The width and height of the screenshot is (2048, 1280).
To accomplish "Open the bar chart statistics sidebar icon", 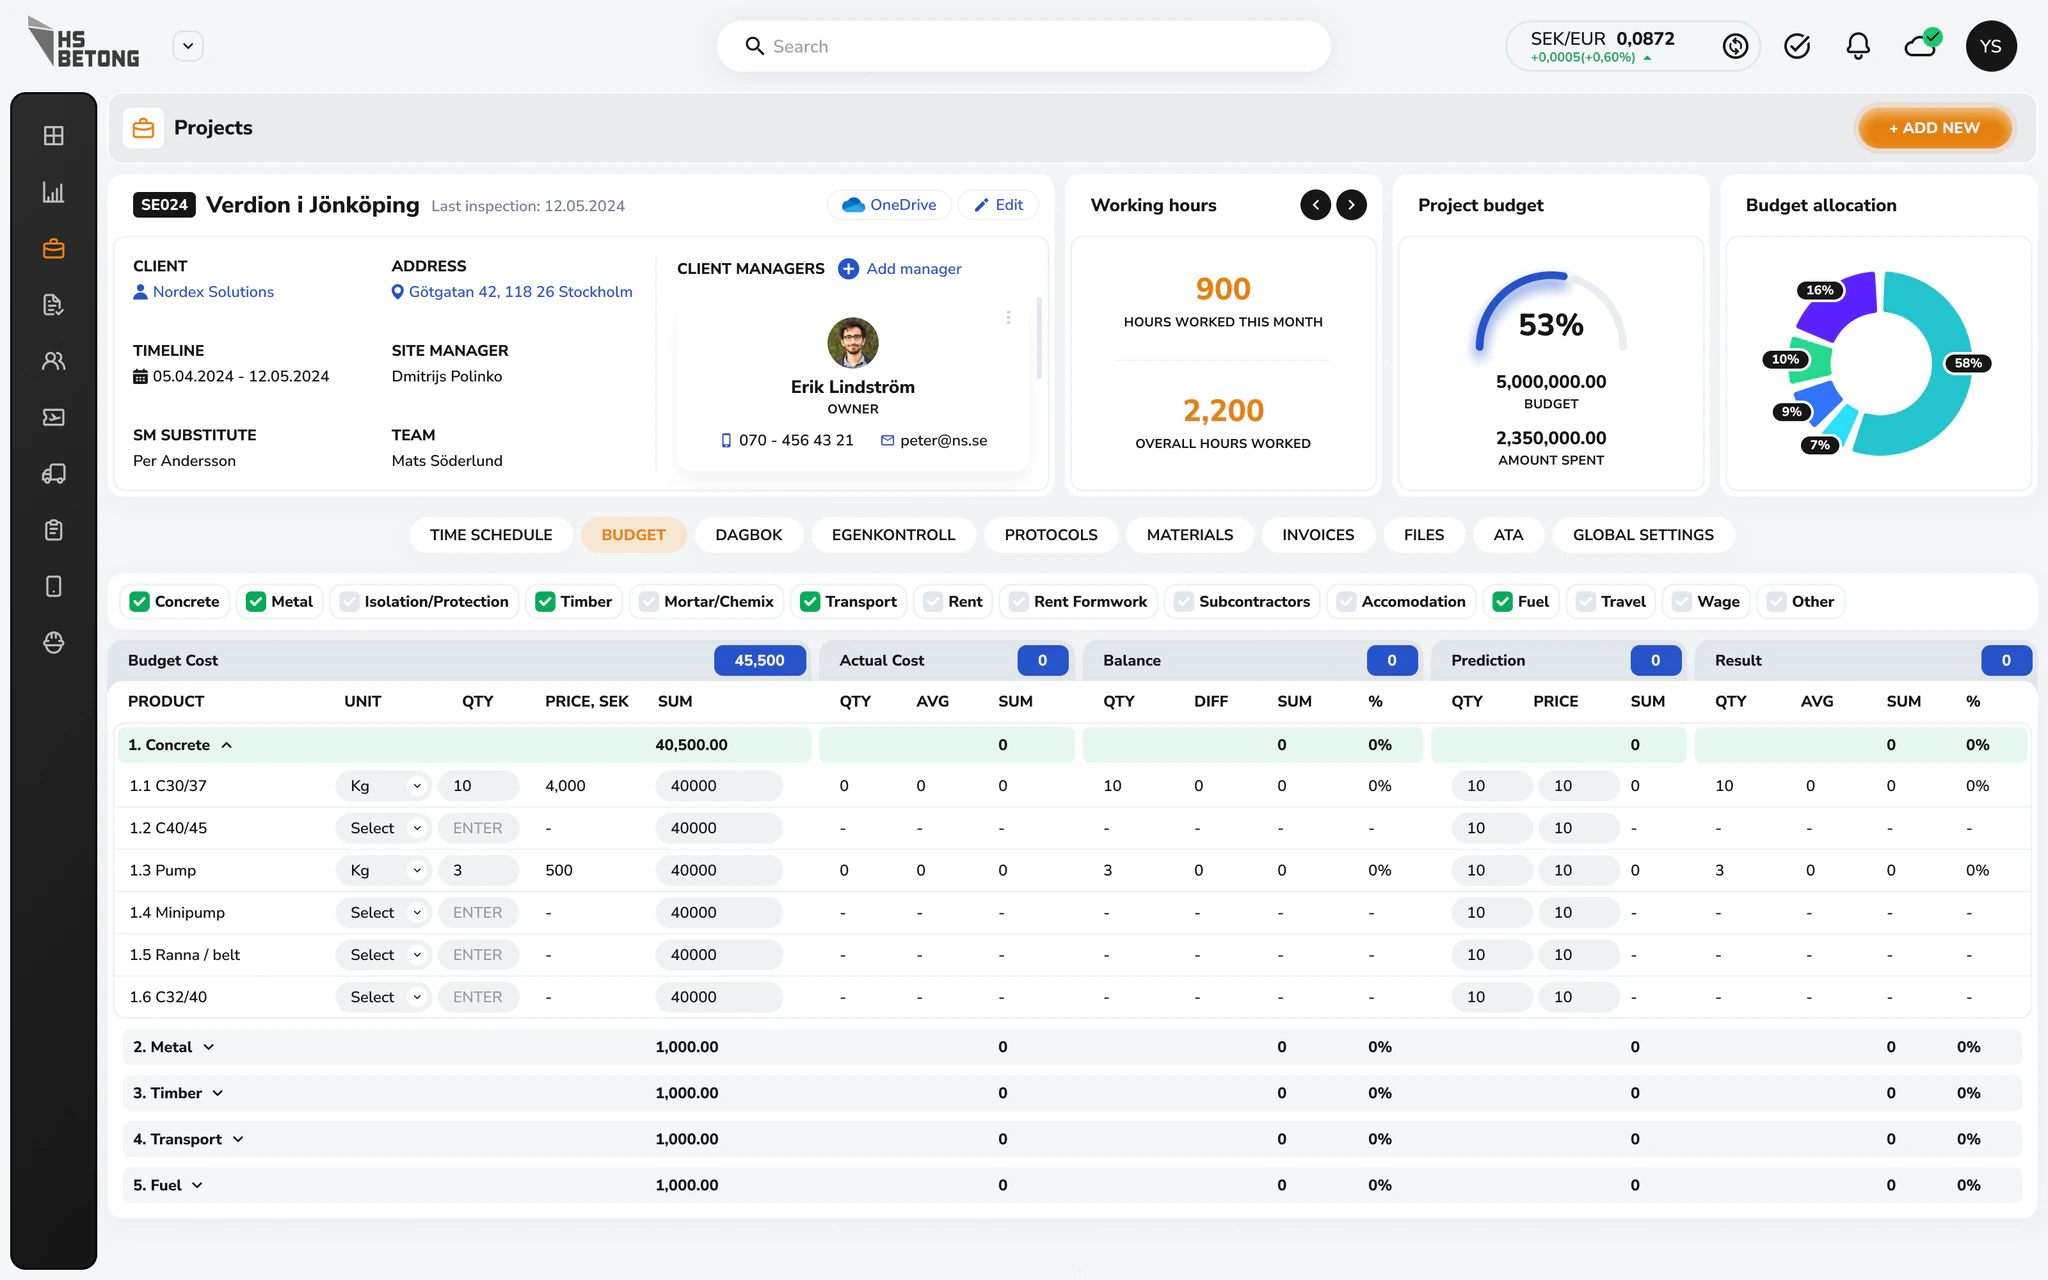I will click(x=54, y=192).
